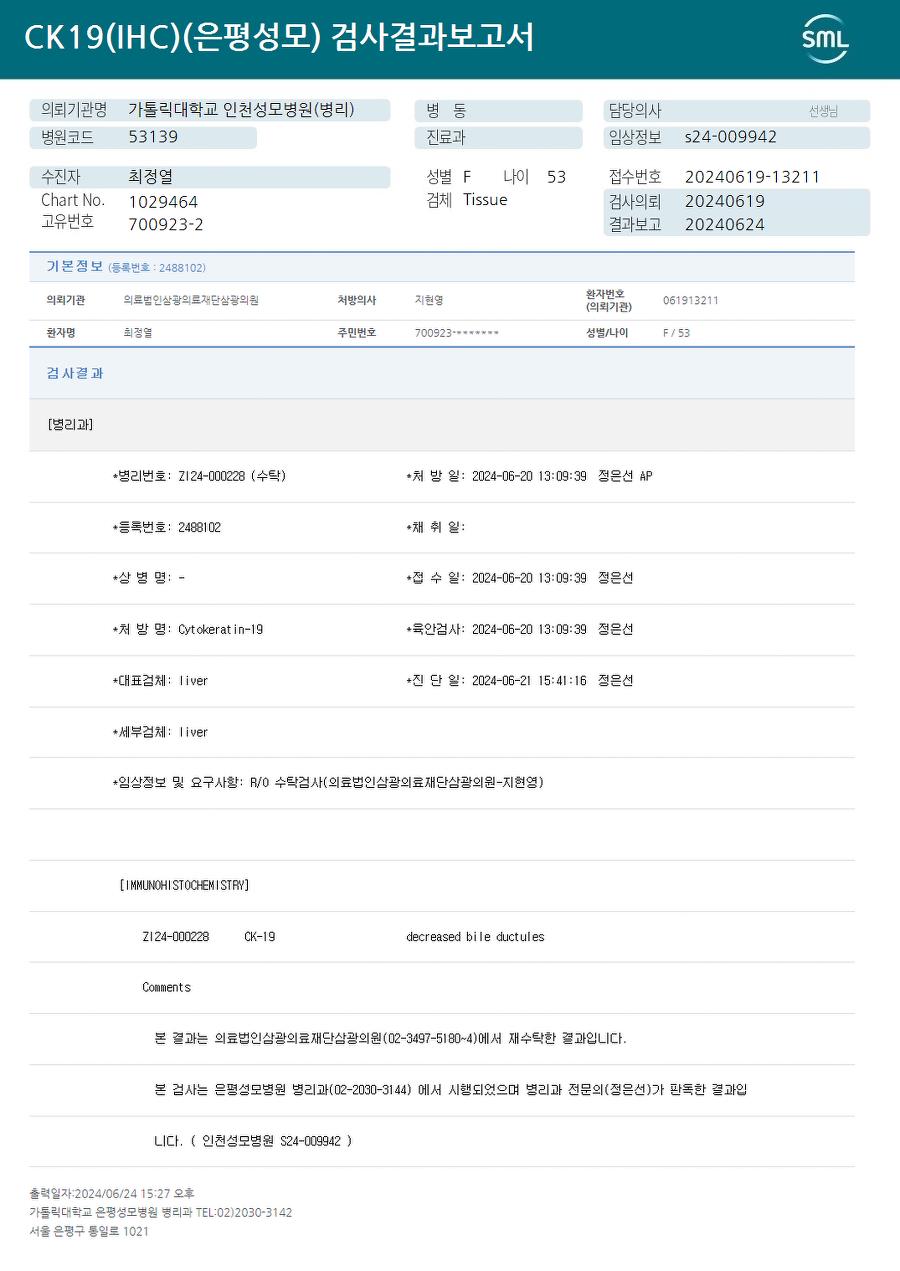Click the *등록번호: 2488102 result line
Viewport: 900px width, 1271px height.
pos(166,527)
